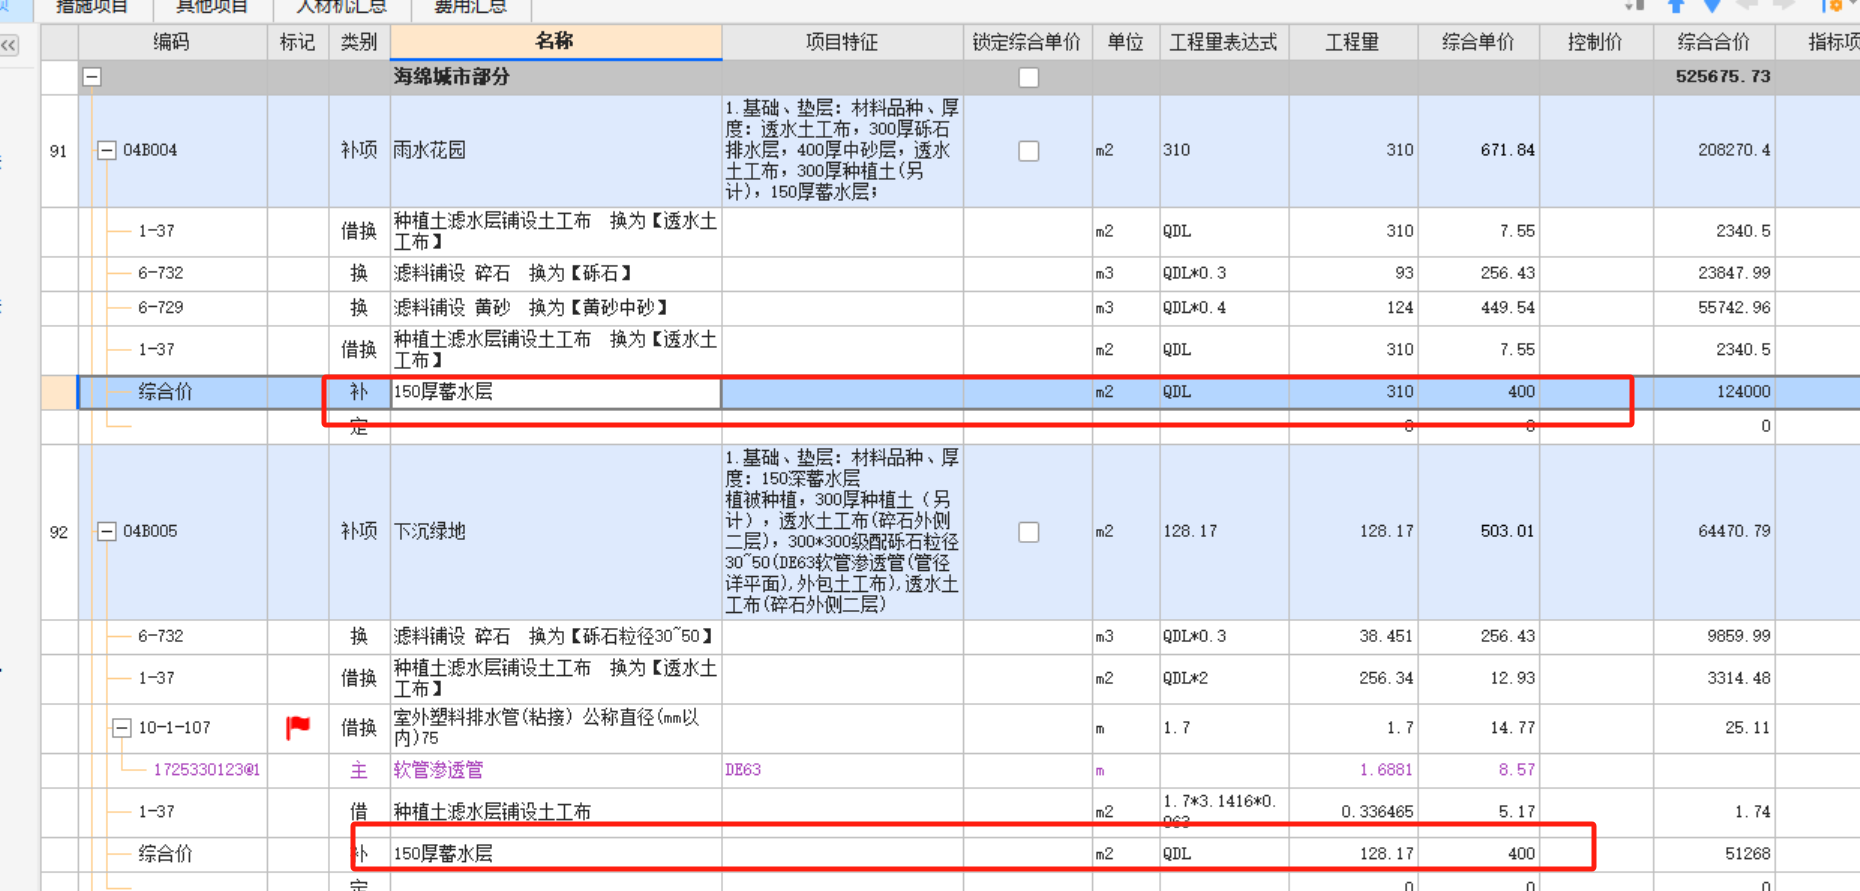Screen dimensions: 1860x891
Task: Click the quantity 38.451
Action: pos(1386,636)
